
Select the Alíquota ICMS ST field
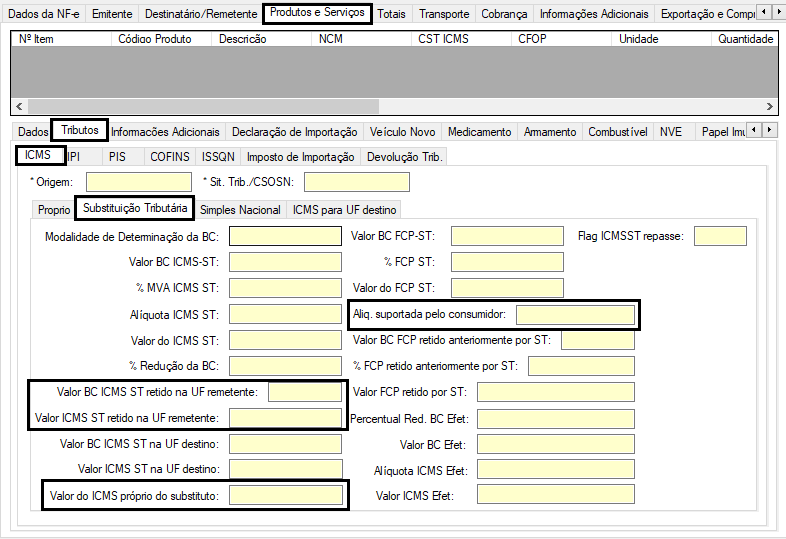pos(285,315)
